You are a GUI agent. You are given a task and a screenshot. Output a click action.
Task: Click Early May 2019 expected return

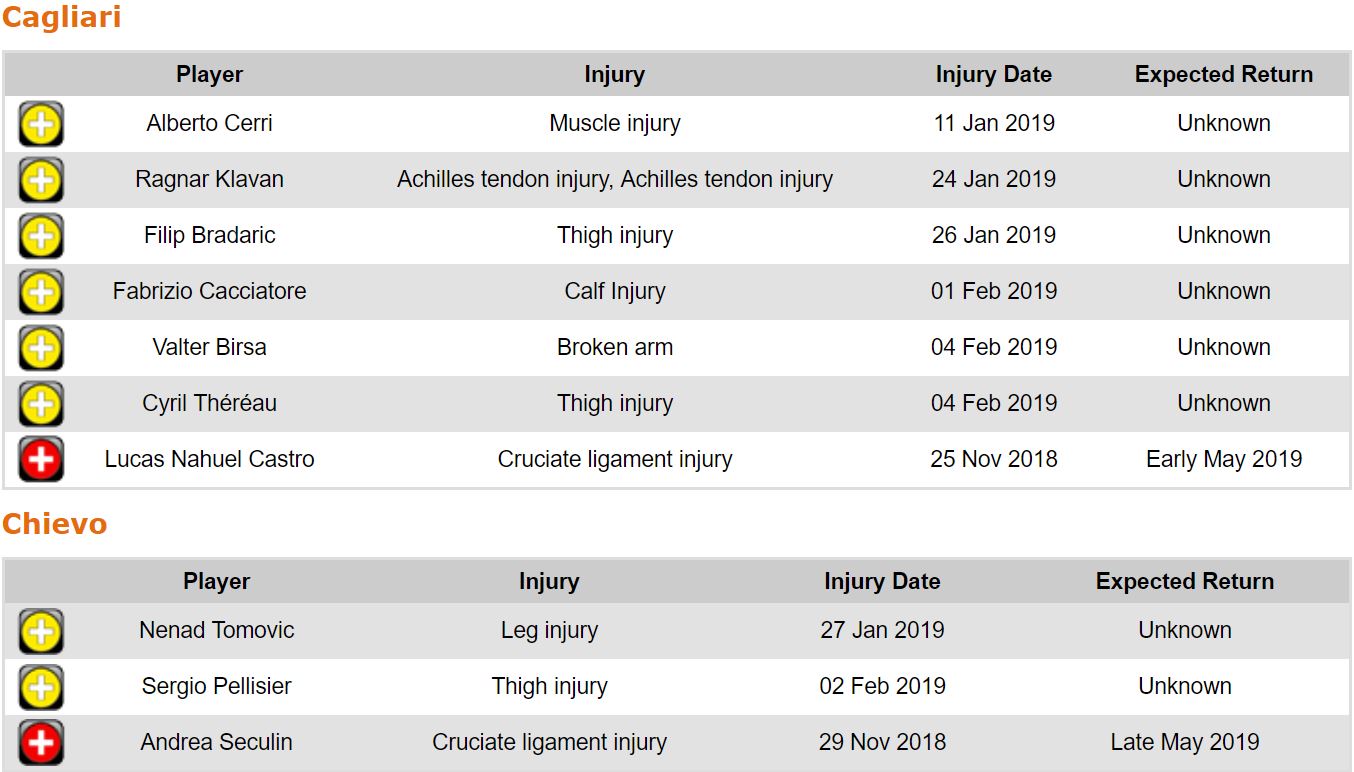click(x=1223, y=460)
